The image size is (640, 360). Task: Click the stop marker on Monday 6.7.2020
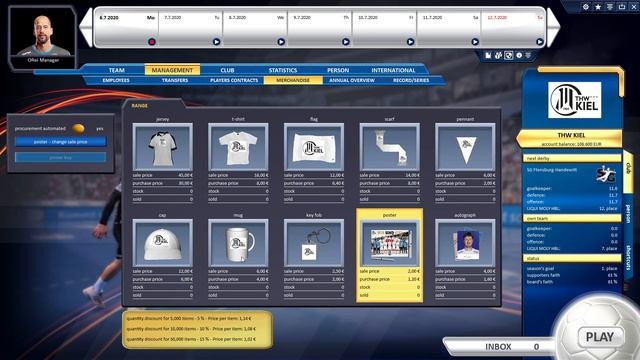[x=152, y=42]
